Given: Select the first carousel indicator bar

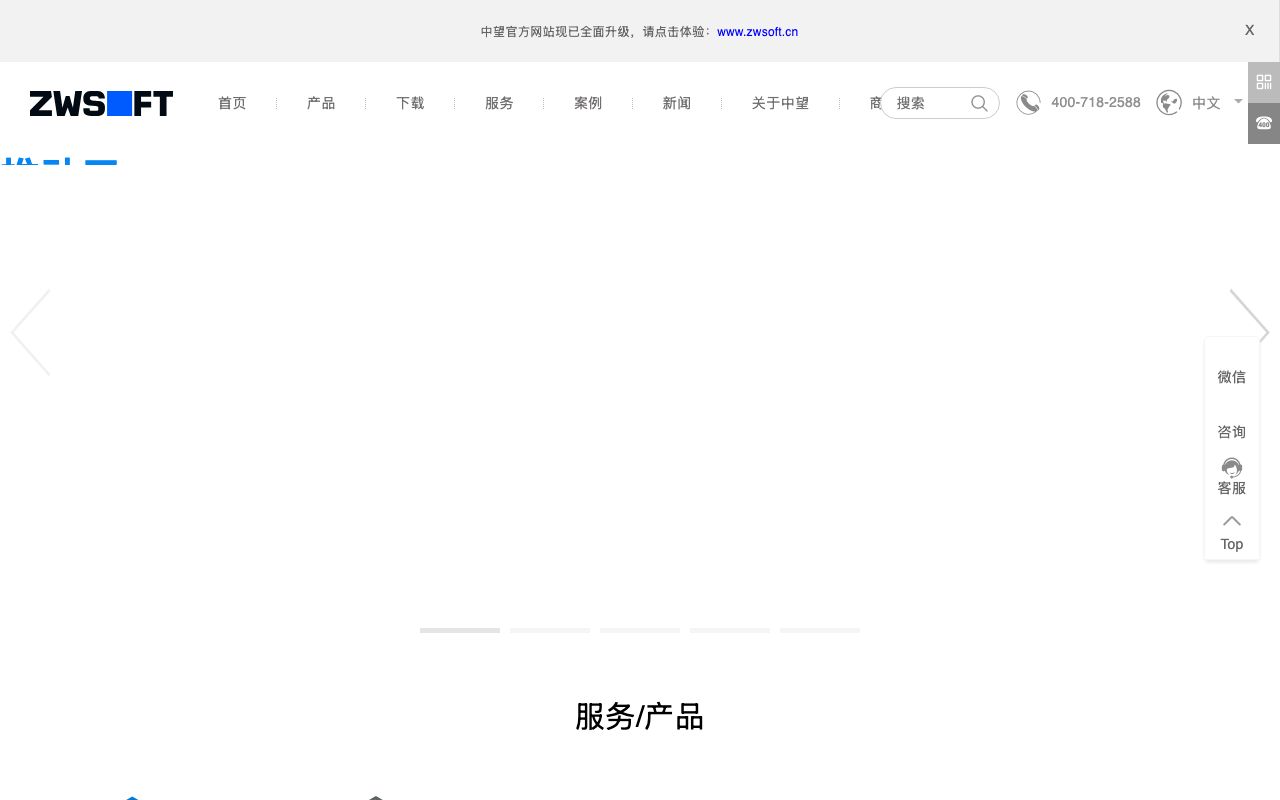Looking at the screenshot, I should pyautogui.click(x=460, y=630).
